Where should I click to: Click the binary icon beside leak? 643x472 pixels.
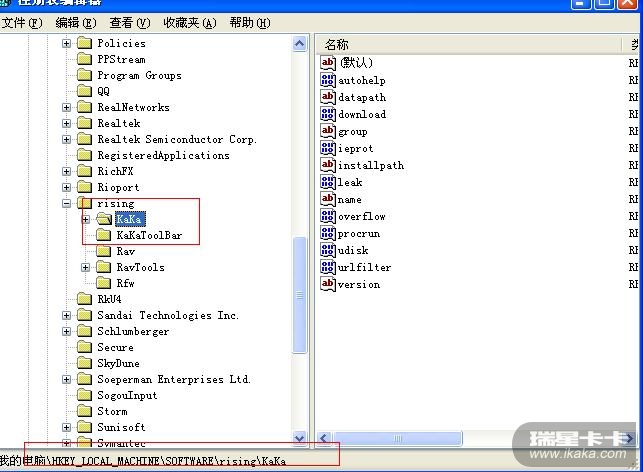pos(328,182)
